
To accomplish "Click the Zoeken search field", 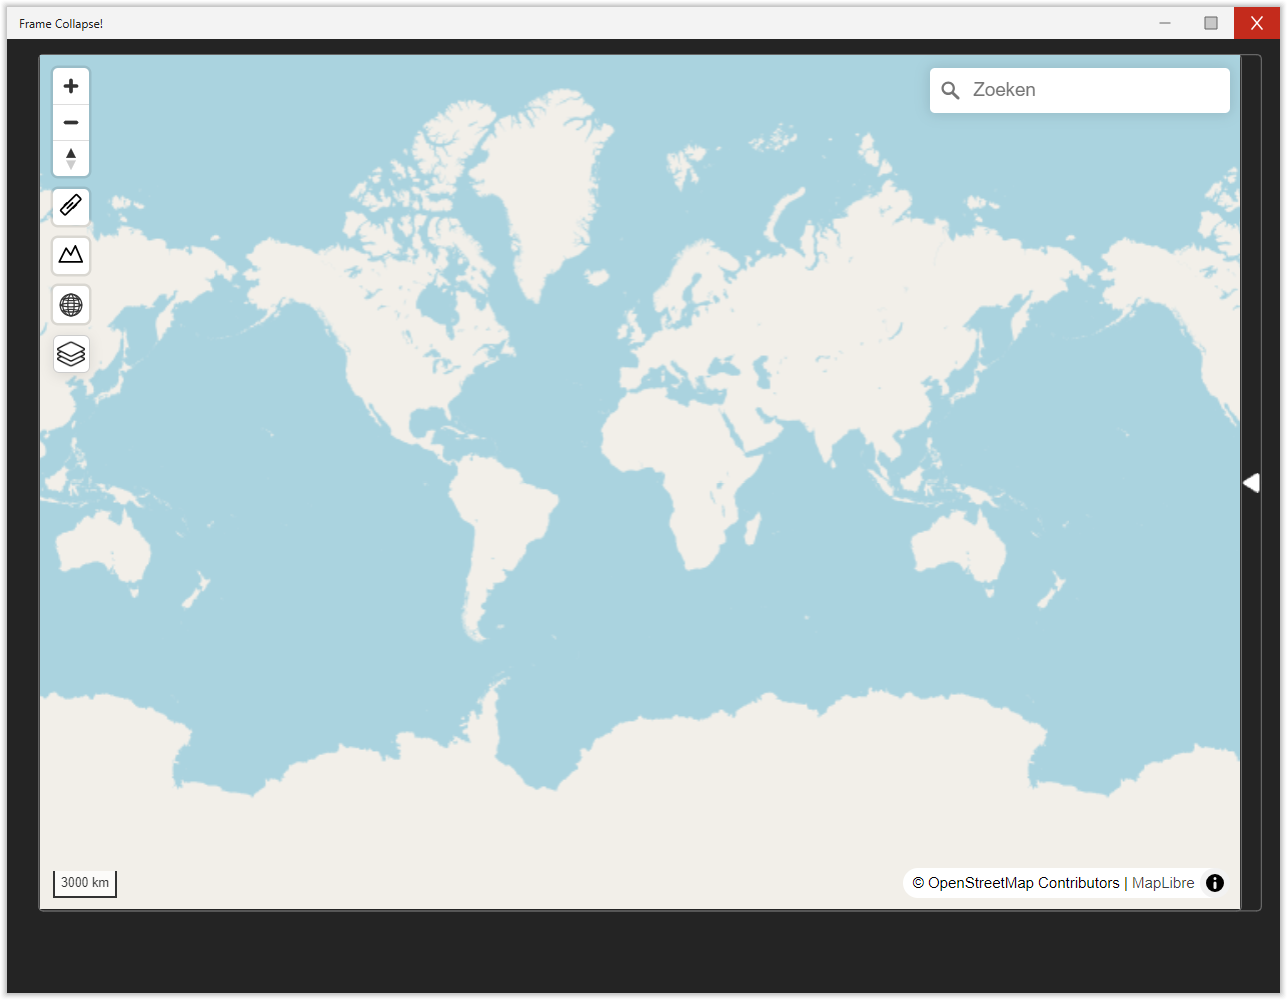I will click(x=1080, y=90).
